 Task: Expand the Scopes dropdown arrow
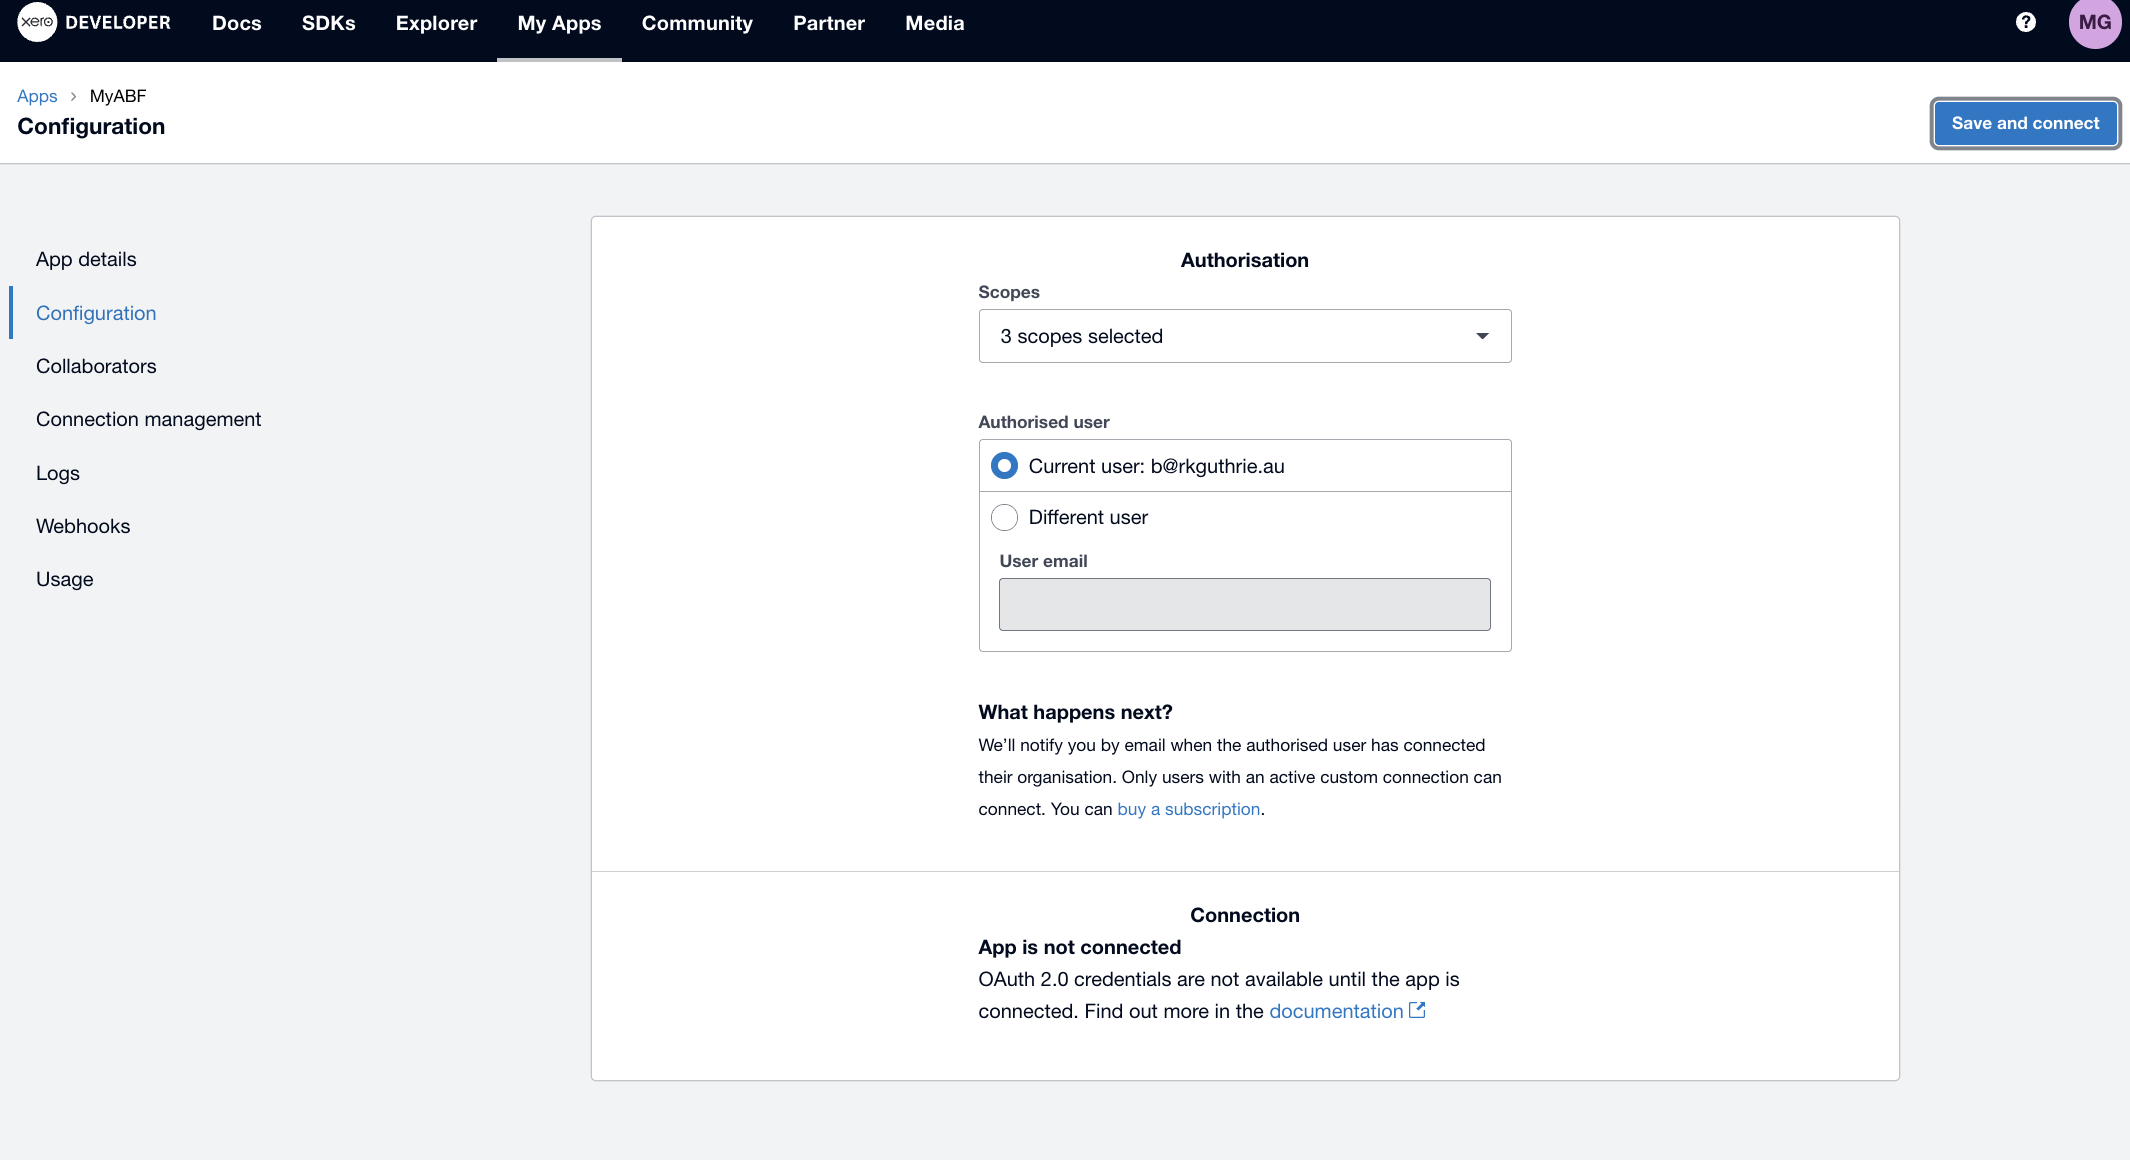(1482, 336)
